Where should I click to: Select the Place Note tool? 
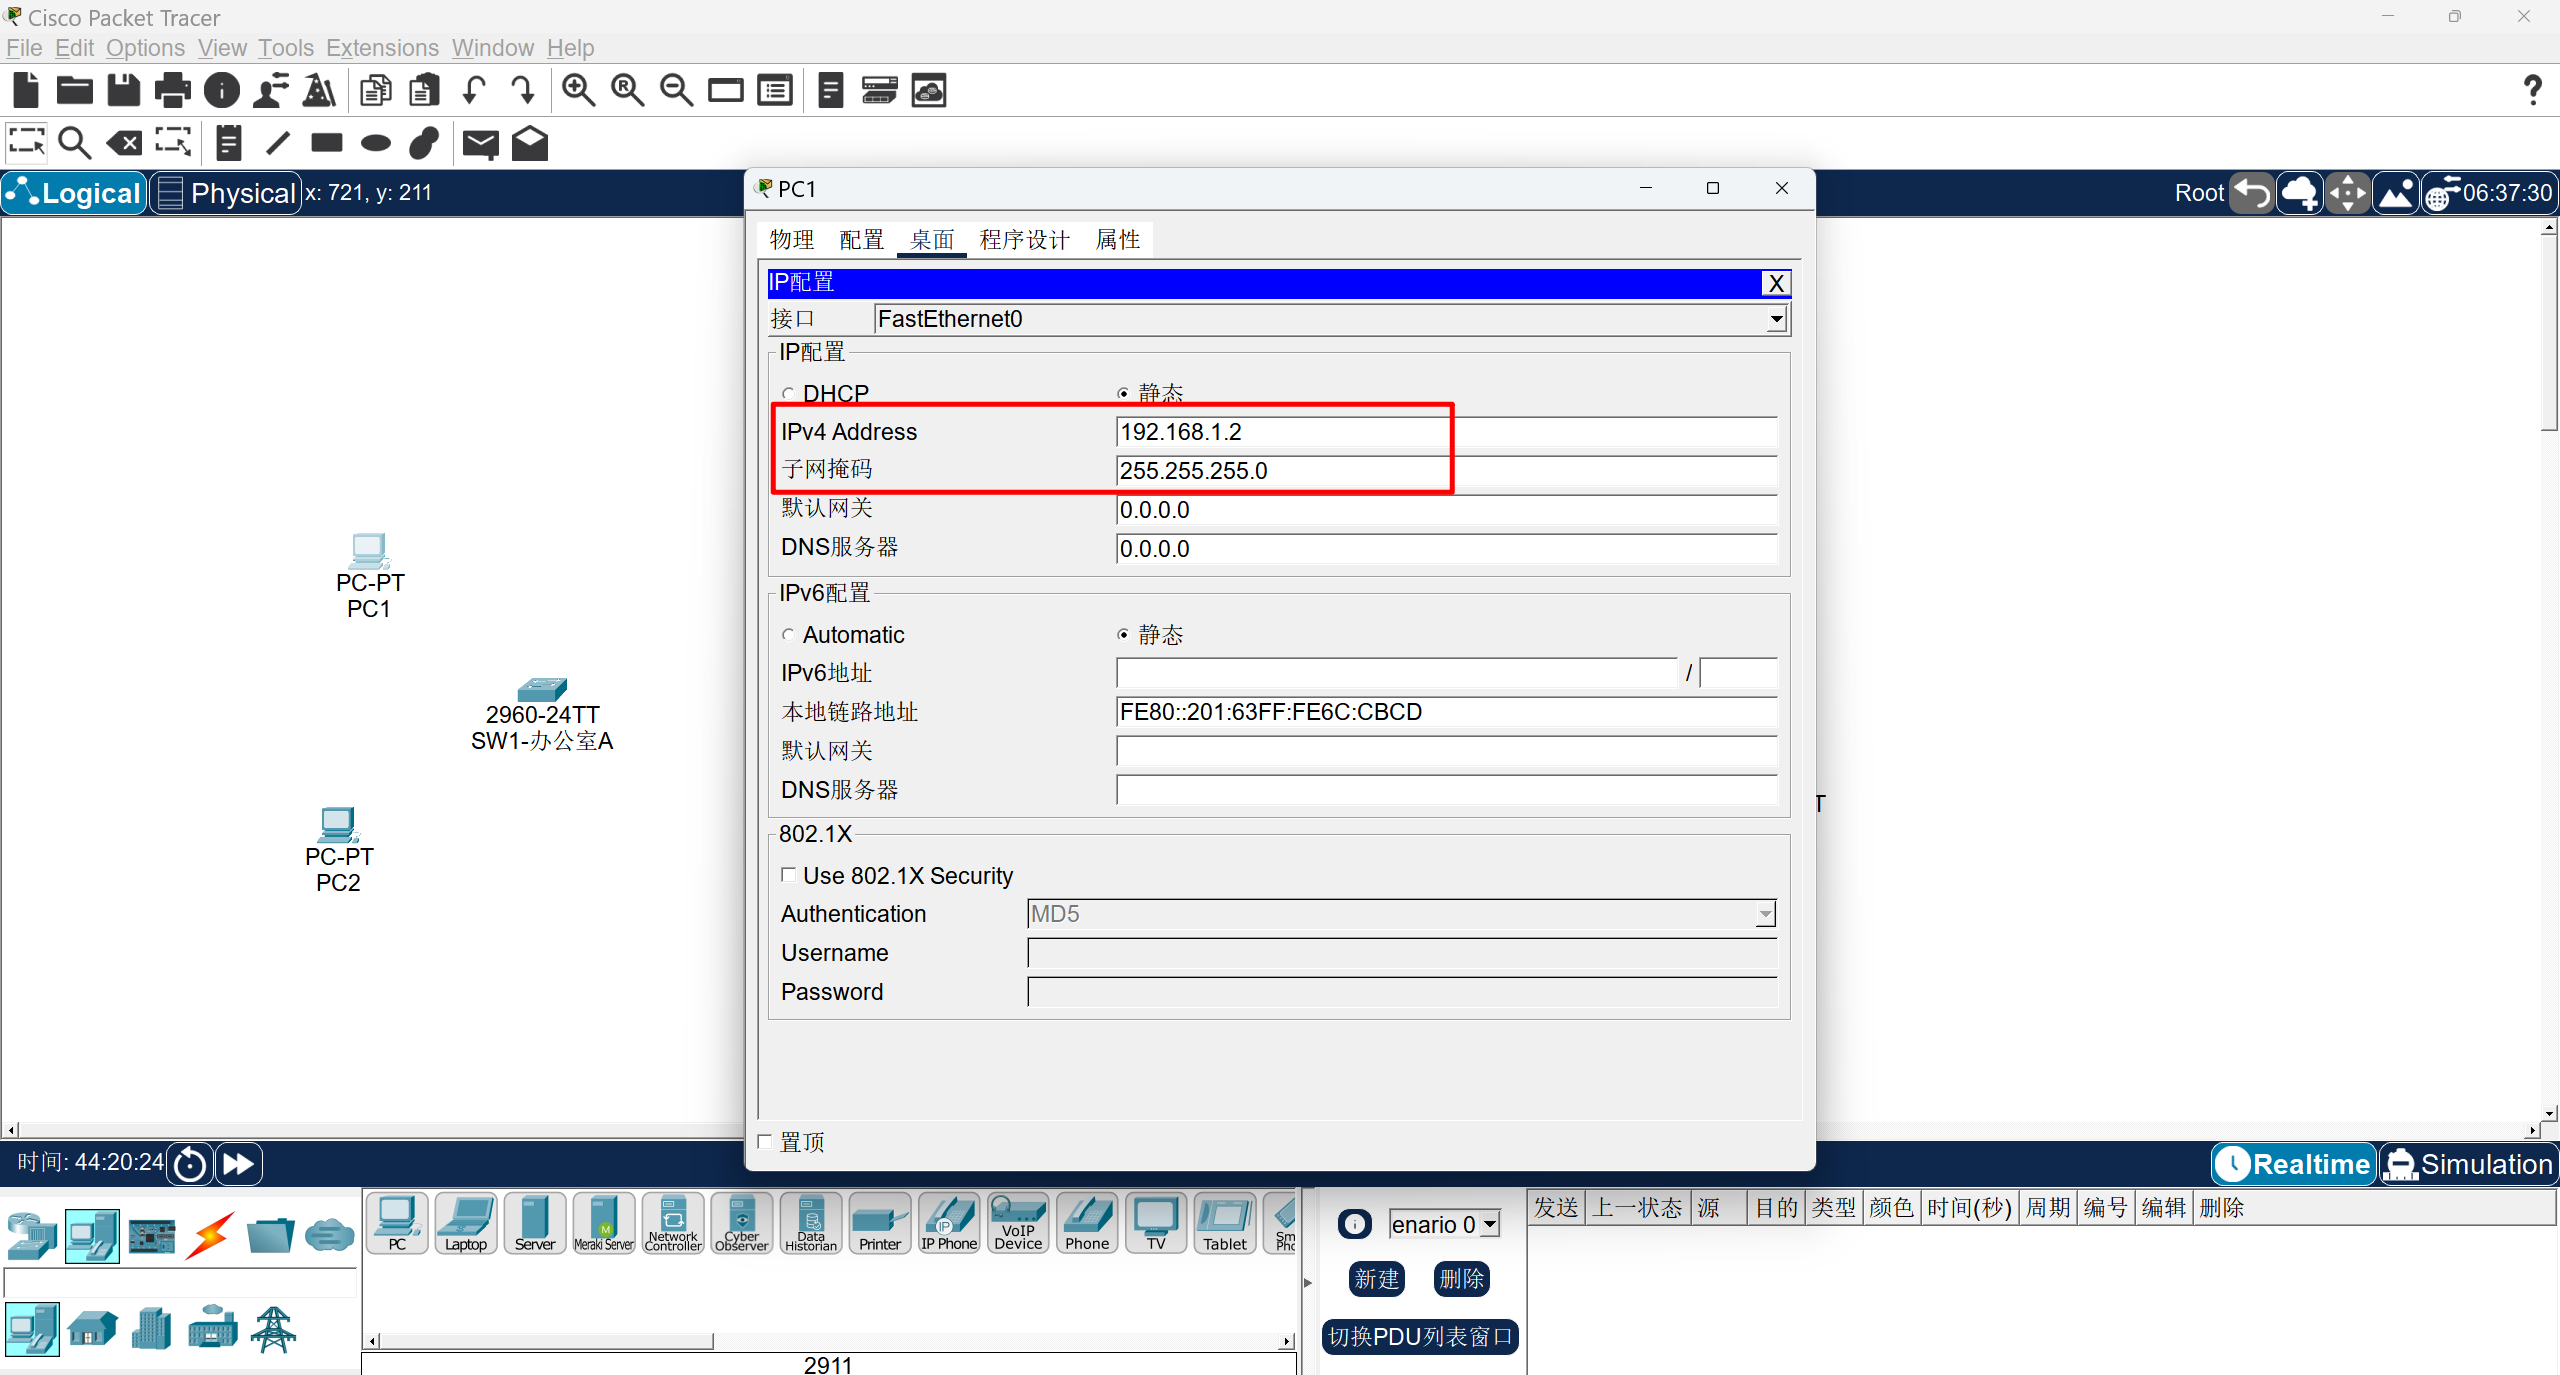click(x=229, y=143)
